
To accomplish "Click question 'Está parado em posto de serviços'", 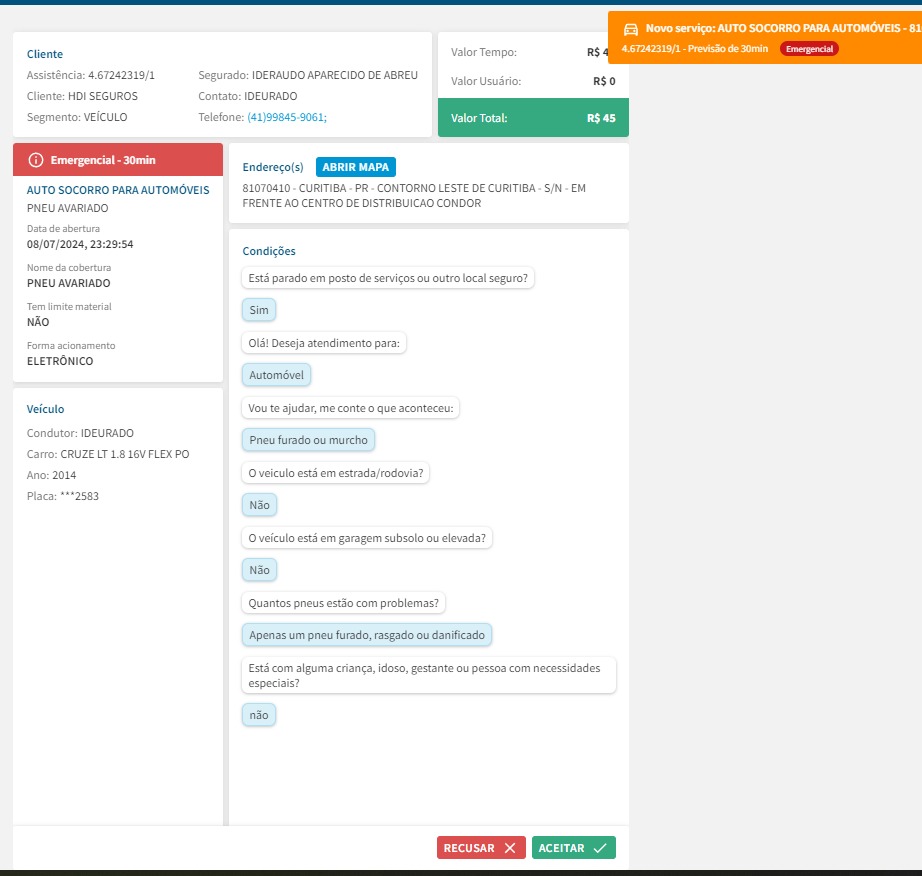I will (x=388, y=278).
